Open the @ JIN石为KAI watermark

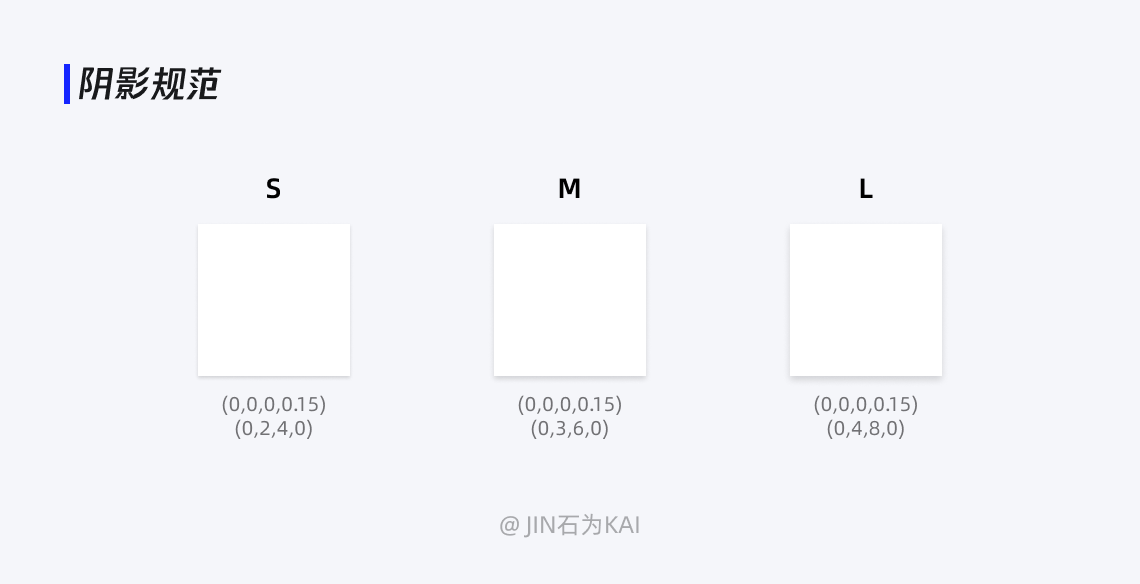point(569,525)
